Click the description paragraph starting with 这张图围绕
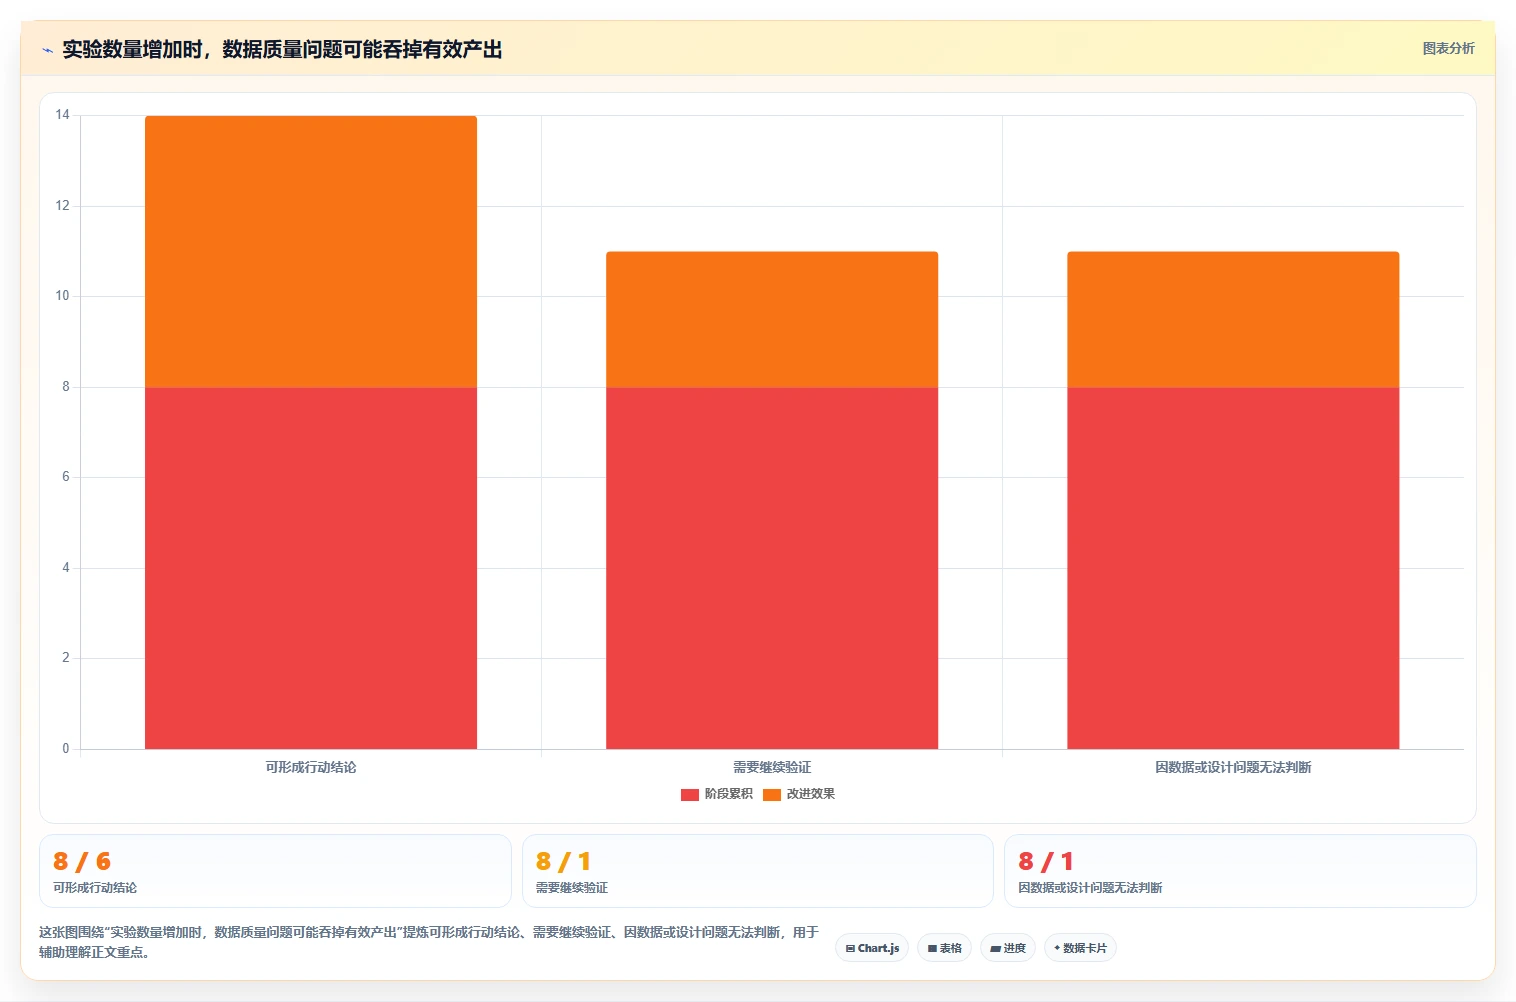This screenshot has height=1002, width=1516. 429,942
